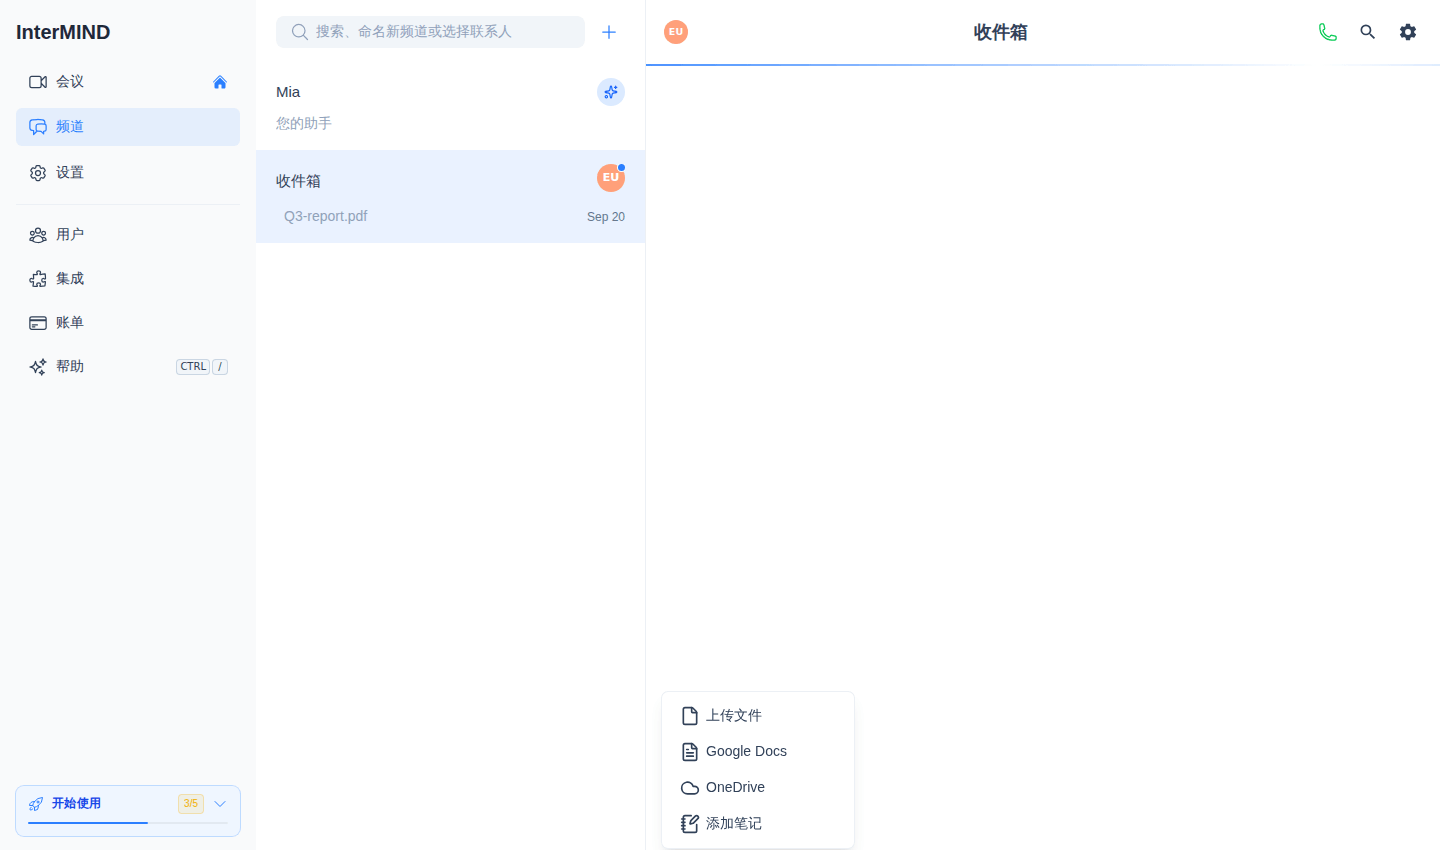Open the 集成 integrations page

tap(128, 279)
